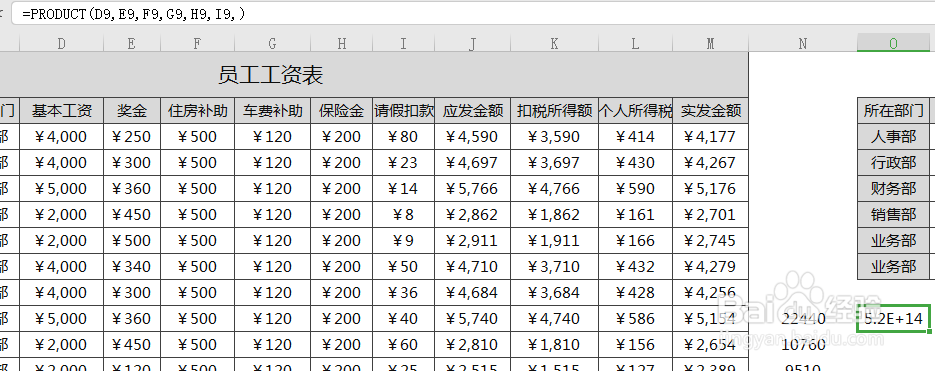The height and width of the screenshot is (371, 935).
Task: Click the 奖金 header cell
Action: (x=132, y=110)
